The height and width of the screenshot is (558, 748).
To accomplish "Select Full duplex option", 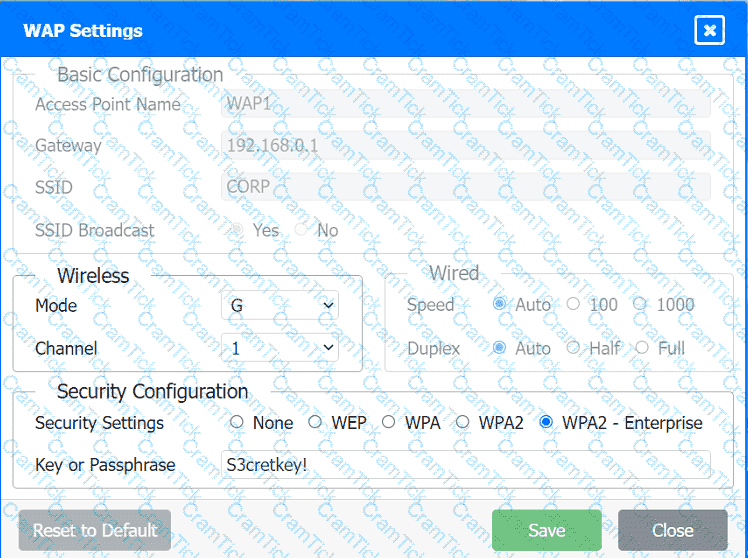I will click(x=641, y=348).
